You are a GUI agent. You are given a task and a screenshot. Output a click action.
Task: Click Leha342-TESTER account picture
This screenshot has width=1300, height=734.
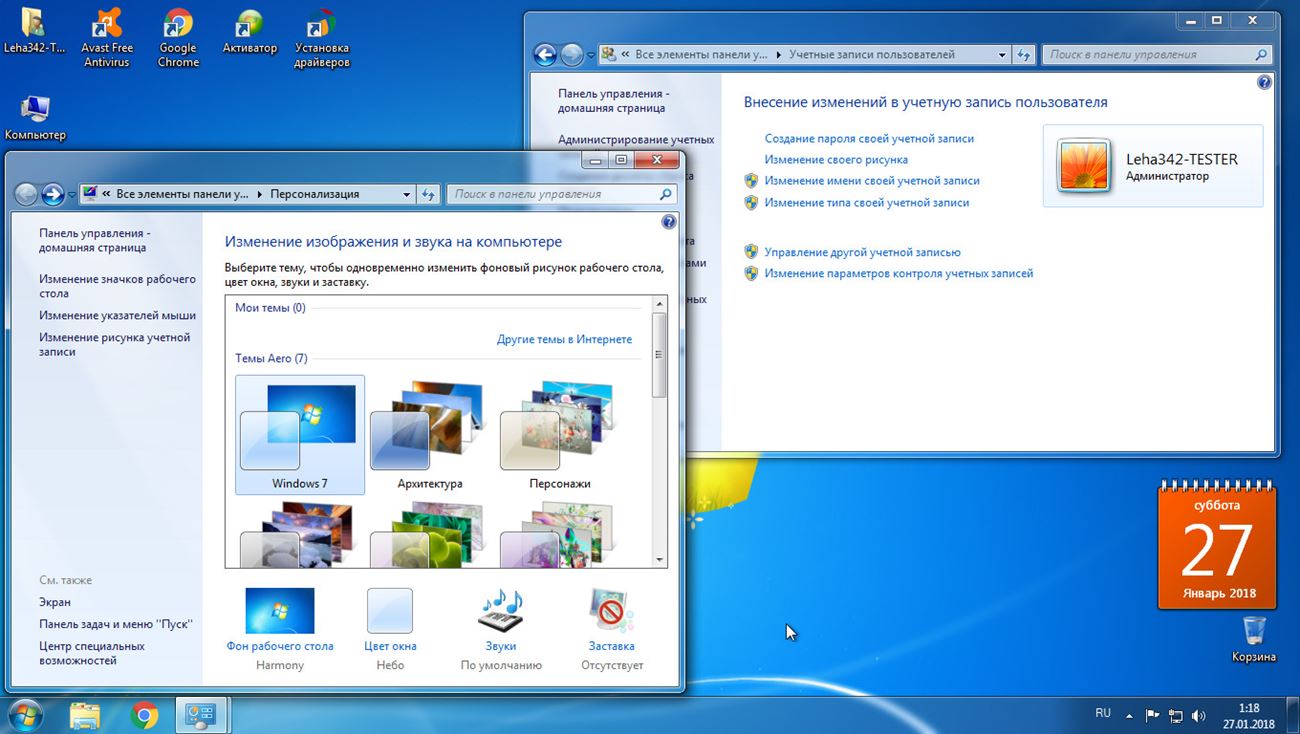(1084, 166)
